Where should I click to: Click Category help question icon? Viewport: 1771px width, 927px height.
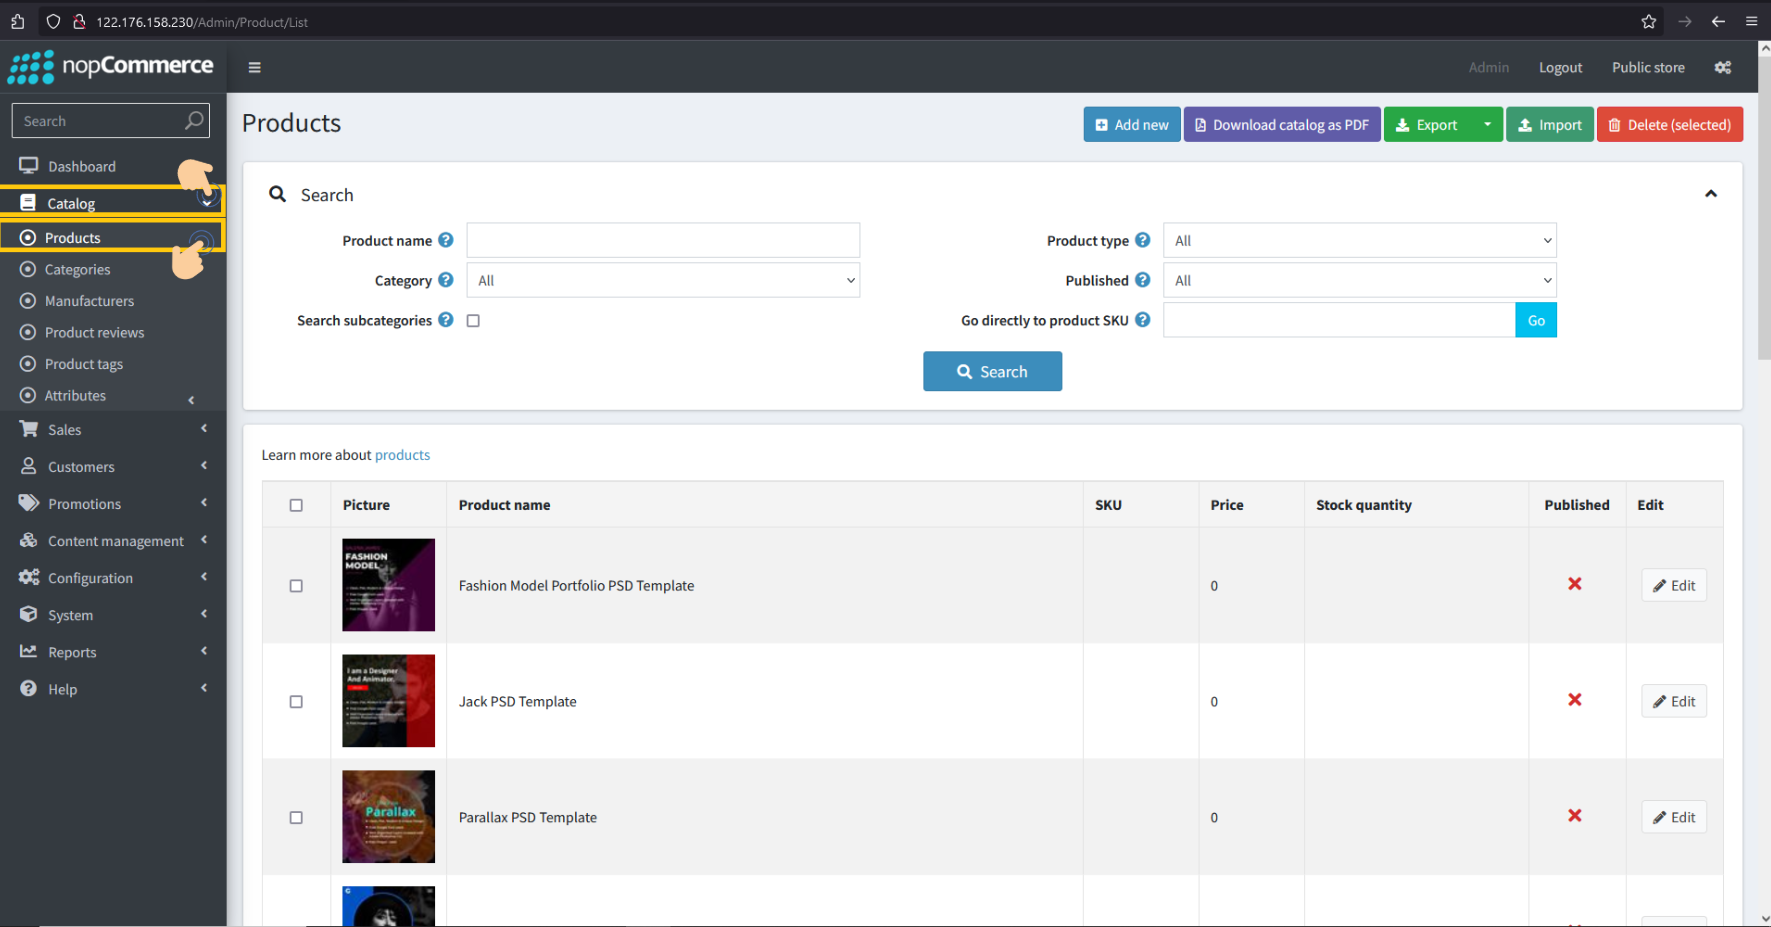click(x=446, y=280)
